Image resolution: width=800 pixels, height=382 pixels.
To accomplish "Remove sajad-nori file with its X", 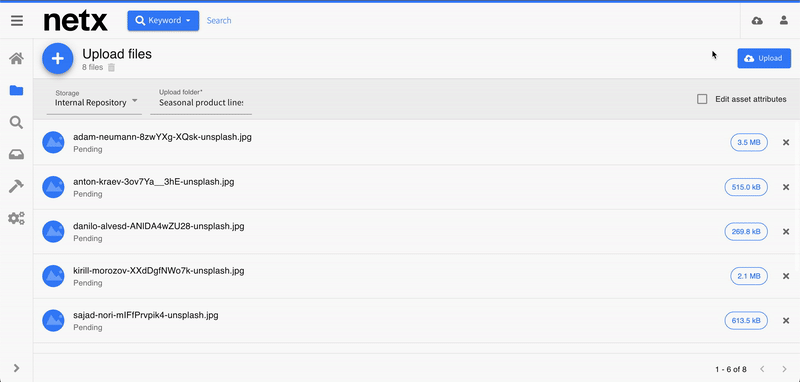I will pos(786,321).
